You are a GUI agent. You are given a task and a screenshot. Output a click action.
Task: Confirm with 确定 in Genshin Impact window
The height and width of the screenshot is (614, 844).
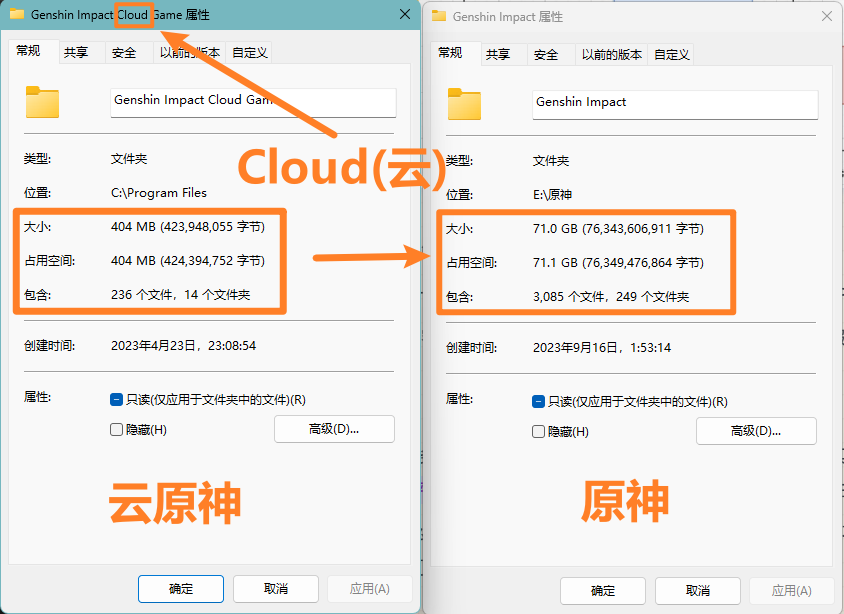click(x=603, y=591)
